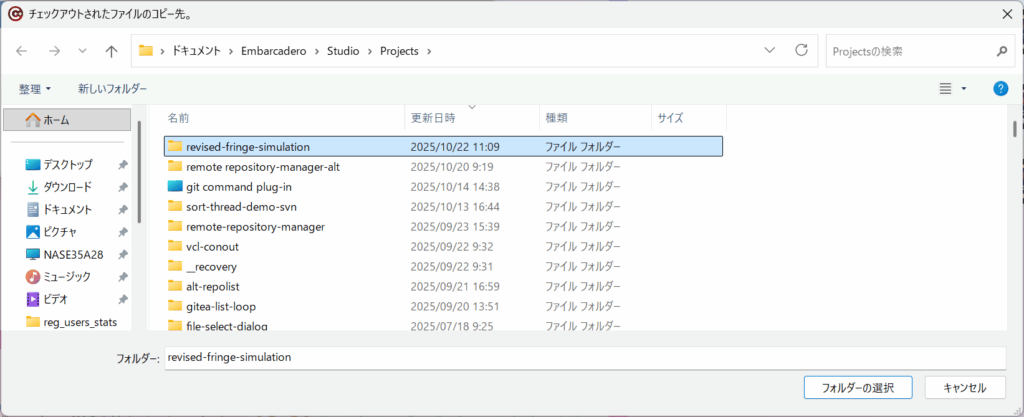The width and height of the screenshot is (1024, 417).
Task: Click the 新しいフォルダー button
Action: [112, 89]
